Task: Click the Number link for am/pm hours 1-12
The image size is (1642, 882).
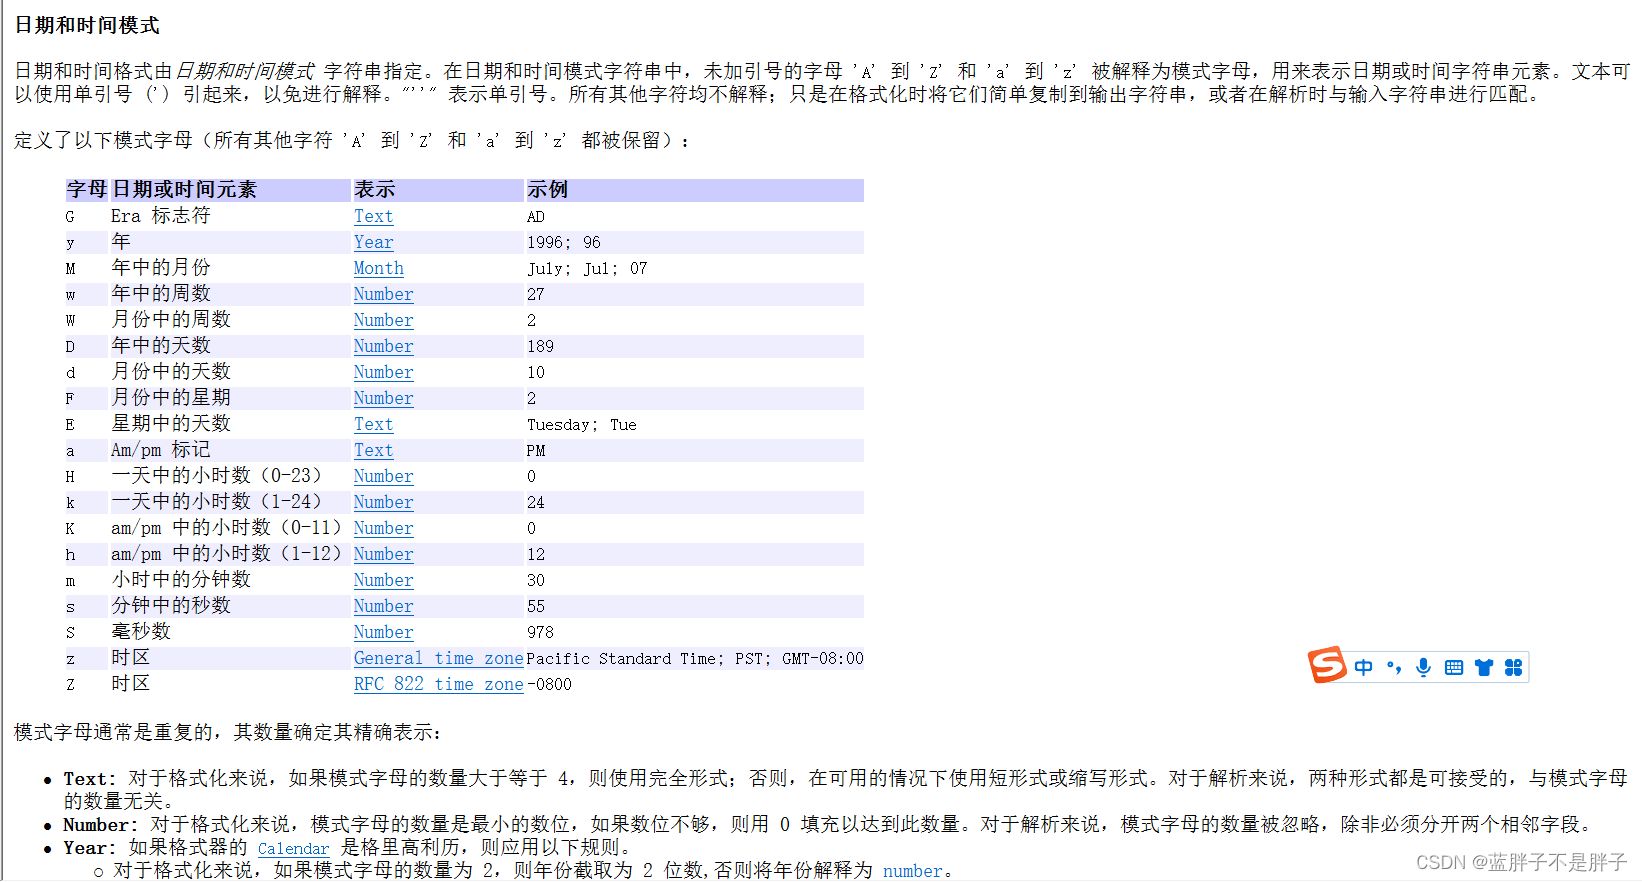Action: (x=383, y=554)
